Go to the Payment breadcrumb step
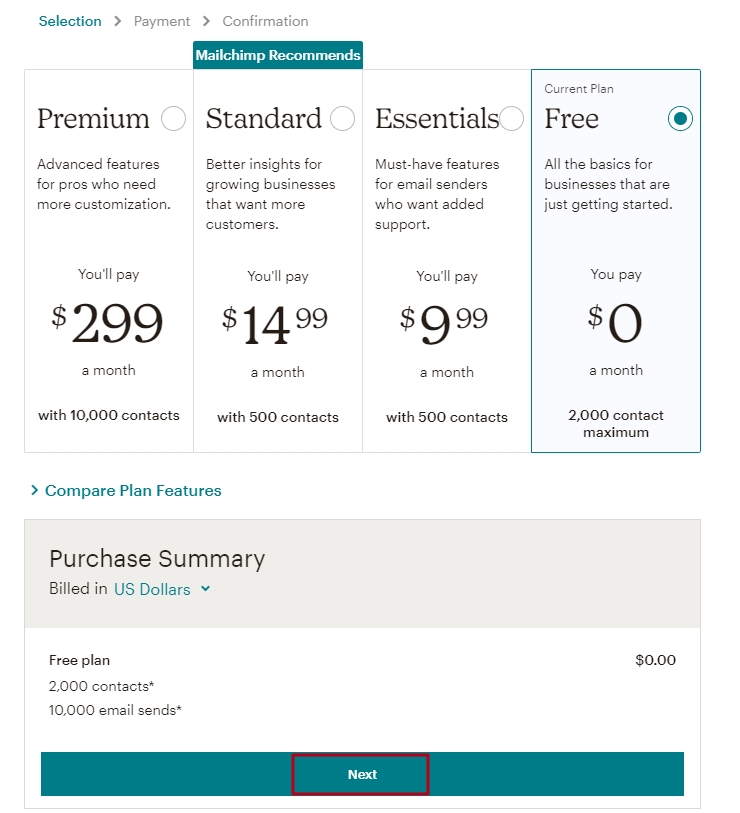 [x=162, y=21]
